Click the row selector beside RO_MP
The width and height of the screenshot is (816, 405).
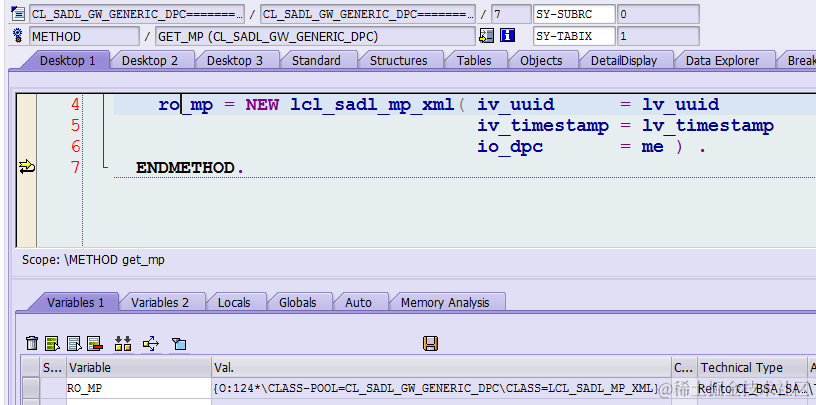tap(31, 388)
